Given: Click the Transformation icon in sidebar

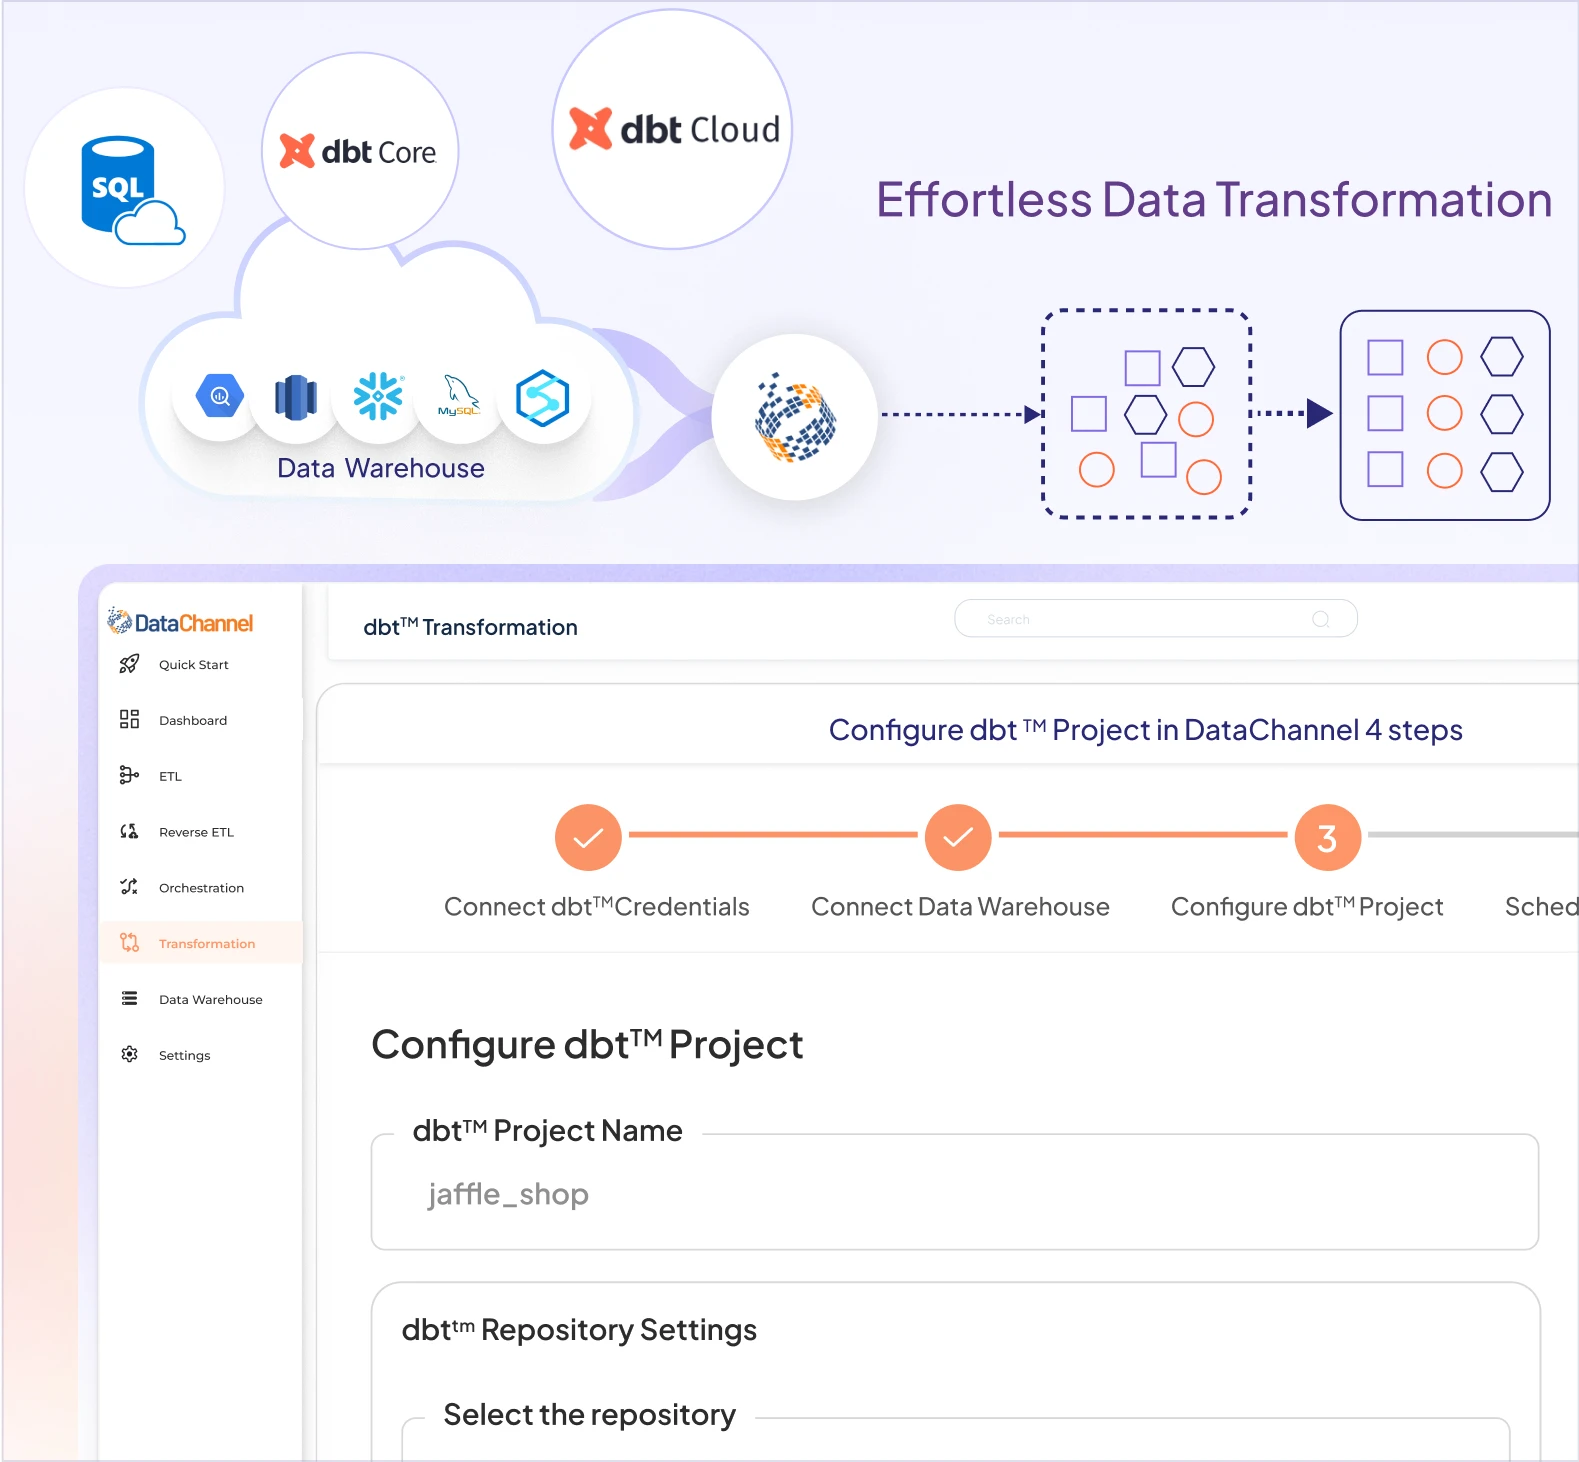Looking at the screenshot, I should coord(129,942).
